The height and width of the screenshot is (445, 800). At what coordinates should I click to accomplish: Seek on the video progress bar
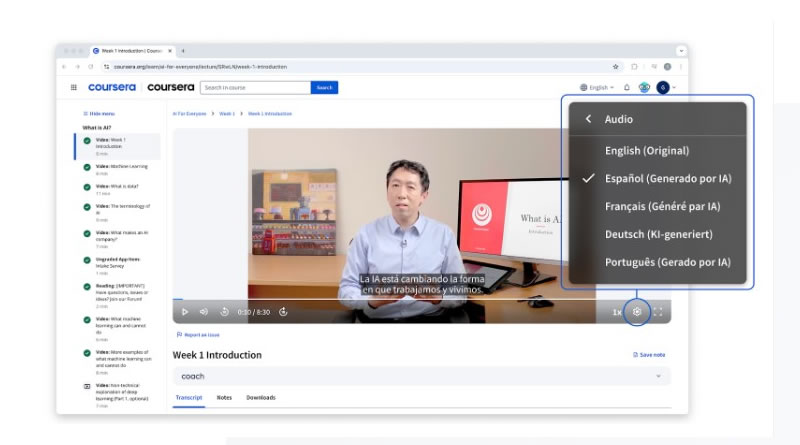(x=421, y=300)
